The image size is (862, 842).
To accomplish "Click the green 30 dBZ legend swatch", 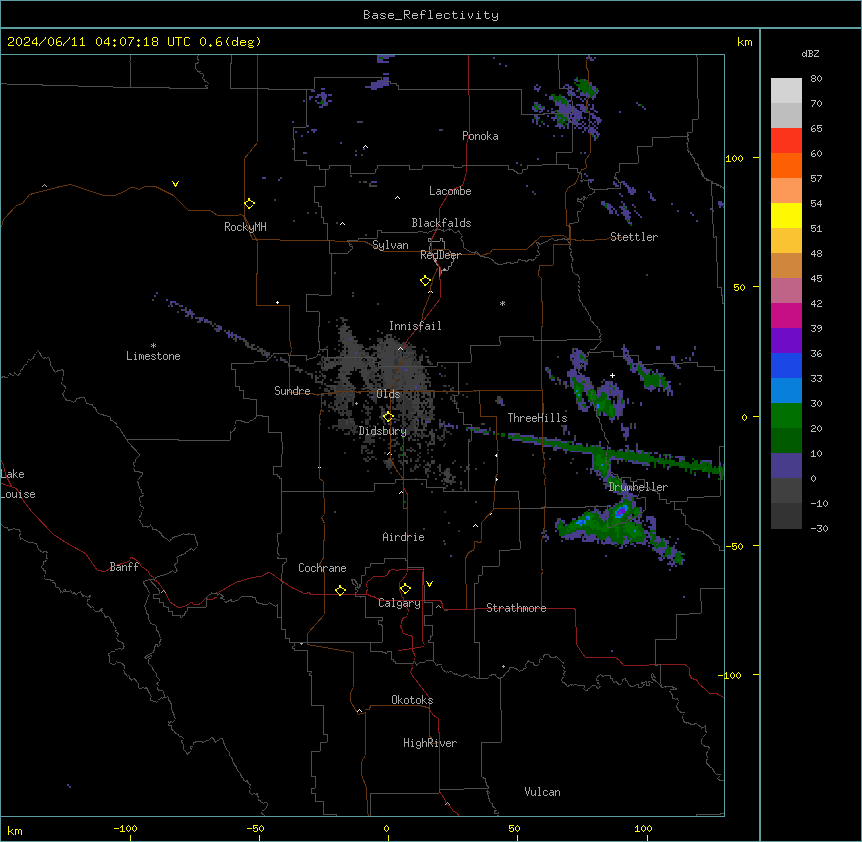I will pos(786,416).
